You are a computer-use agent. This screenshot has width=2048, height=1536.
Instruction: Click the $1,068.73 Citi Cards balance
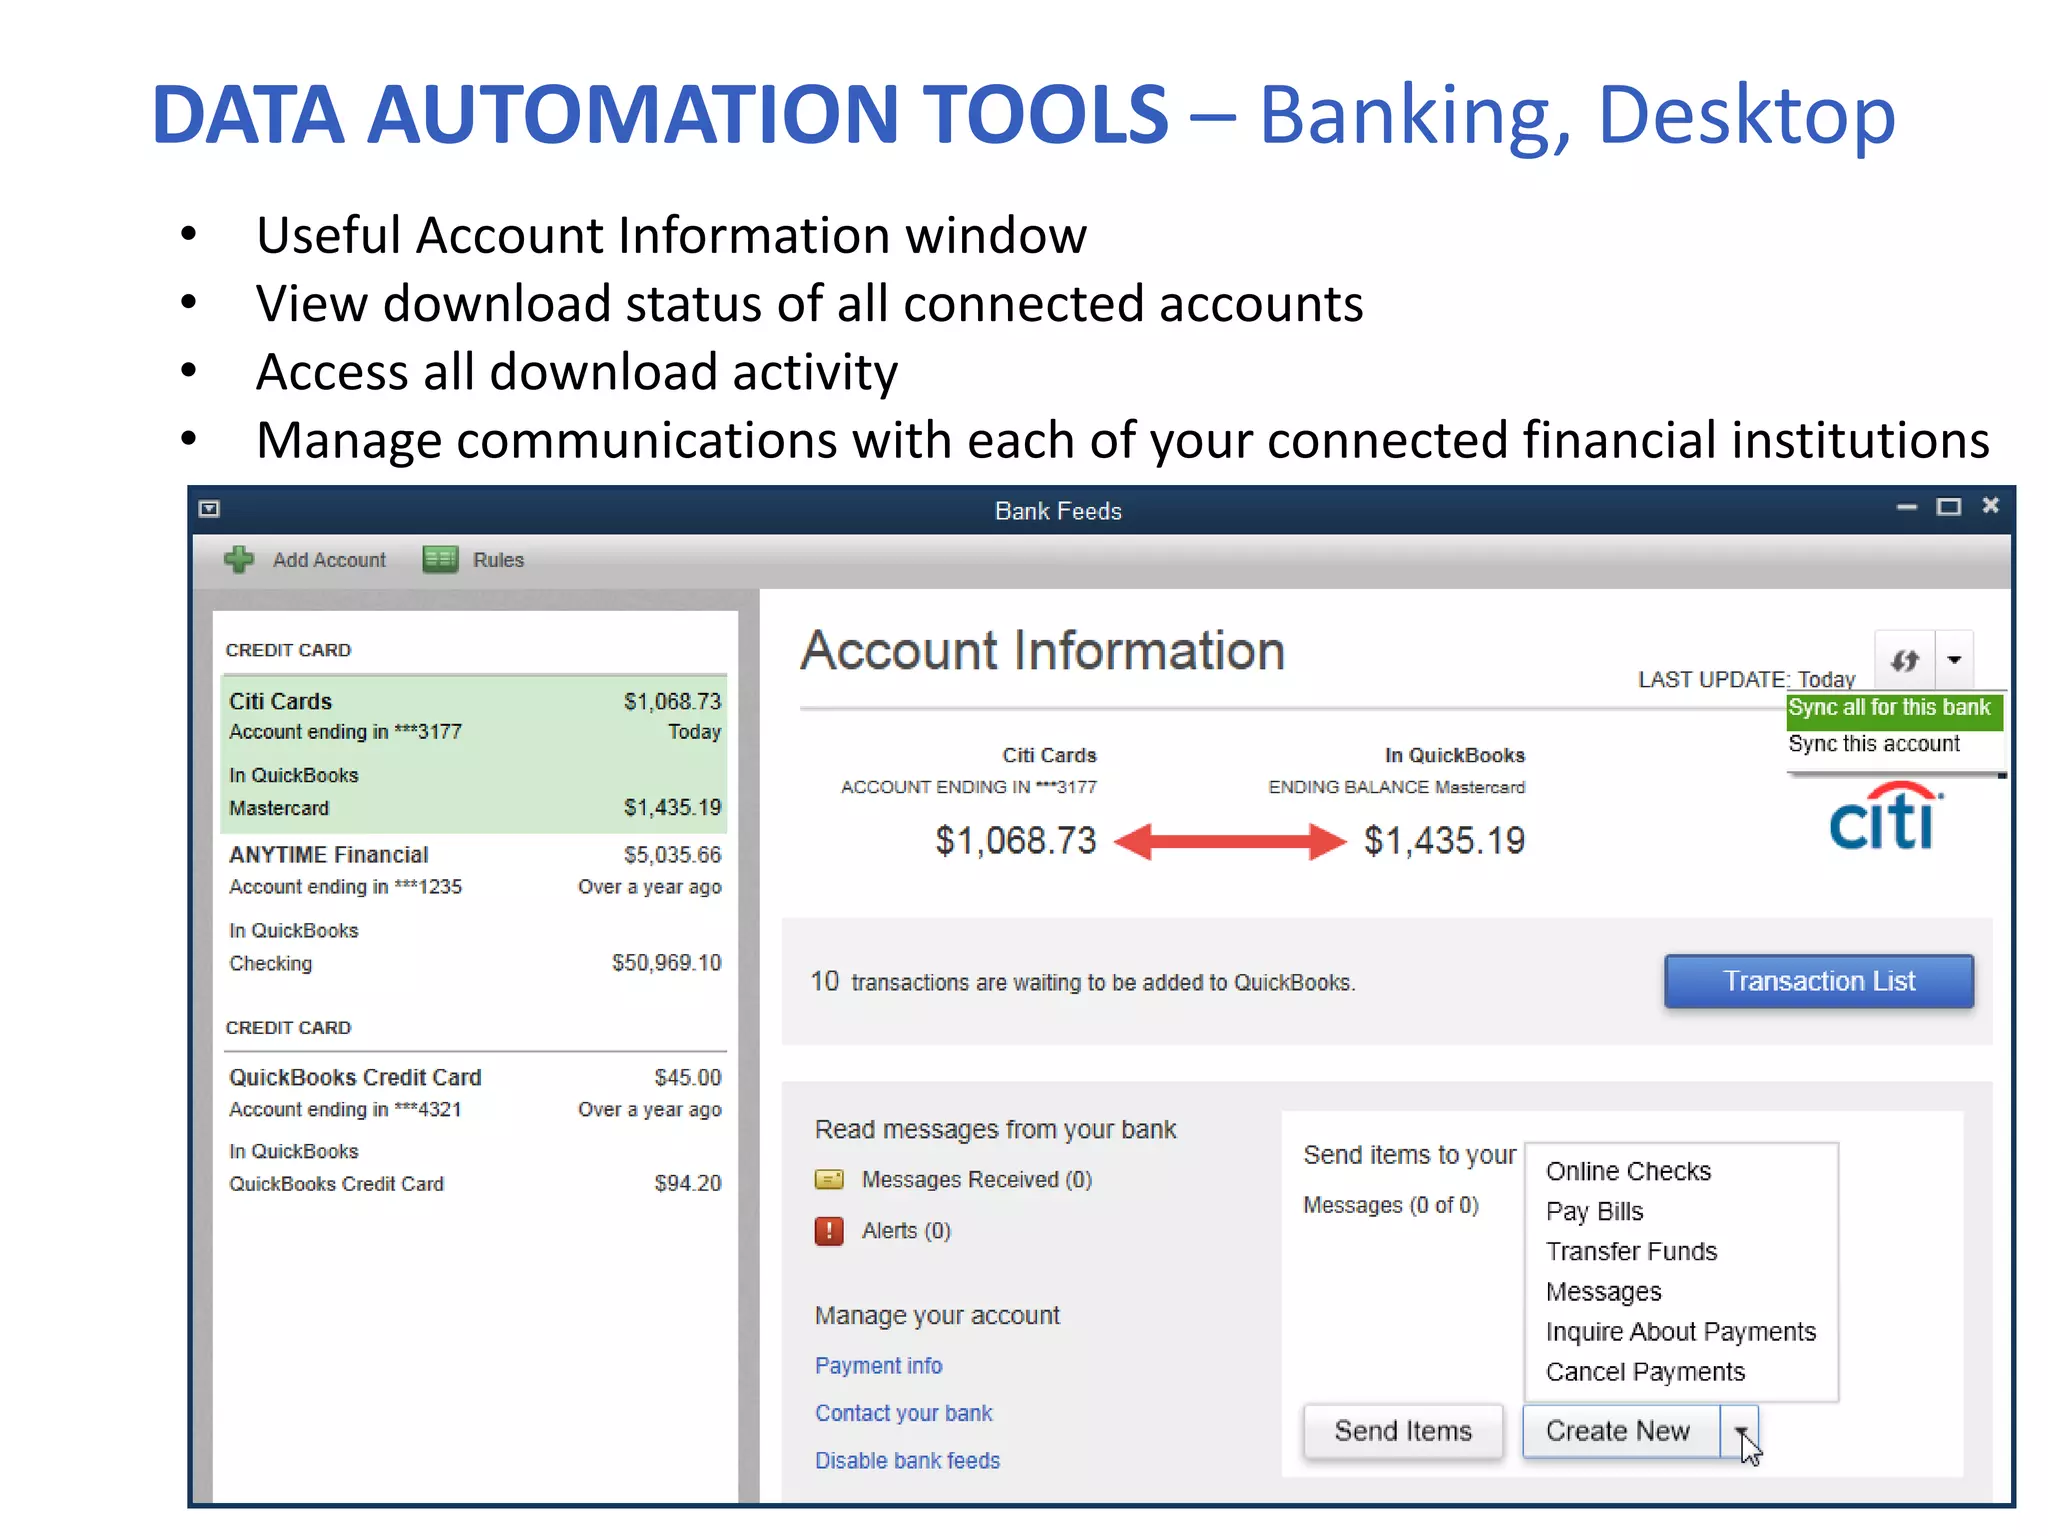coord(1015,840)
